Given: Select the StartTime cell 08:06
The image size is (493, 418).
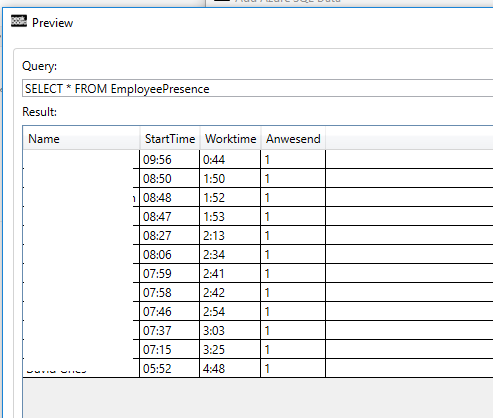Looking at the screenshot, I should click(169, 254).
